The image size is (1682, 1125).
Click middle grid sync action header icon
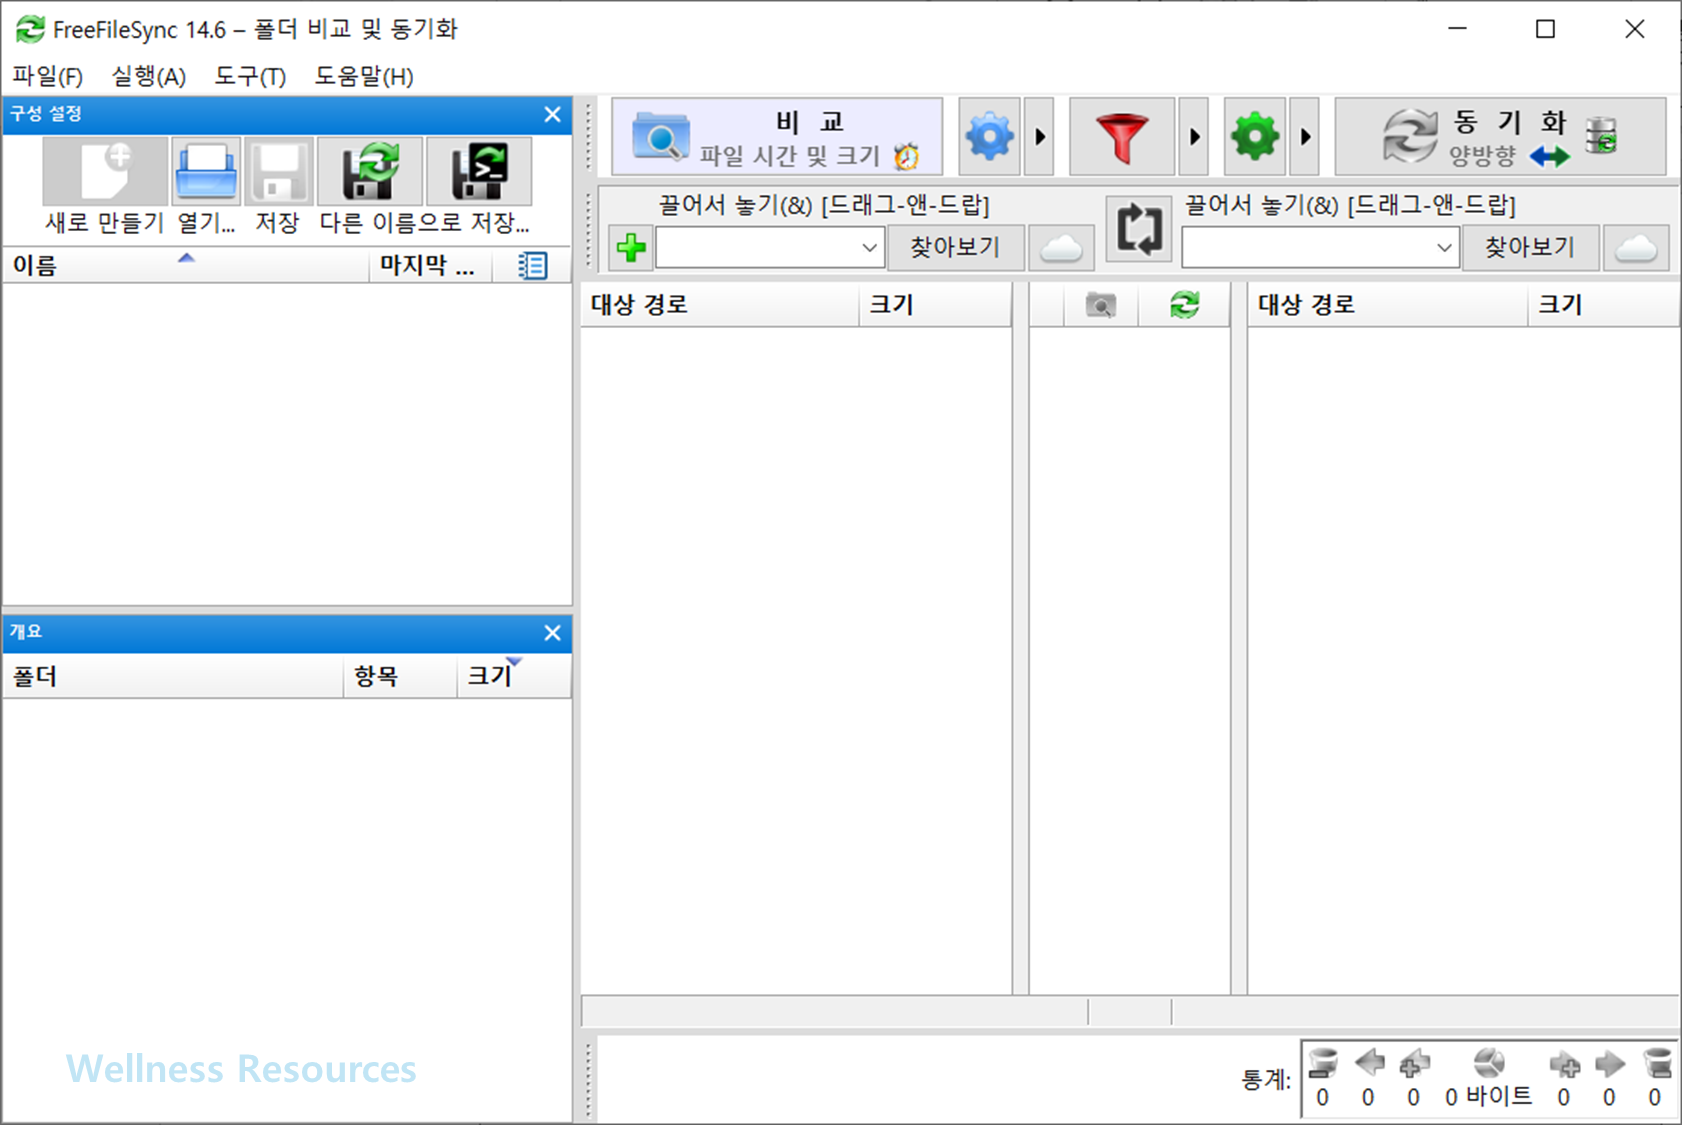coord(1185,305)
